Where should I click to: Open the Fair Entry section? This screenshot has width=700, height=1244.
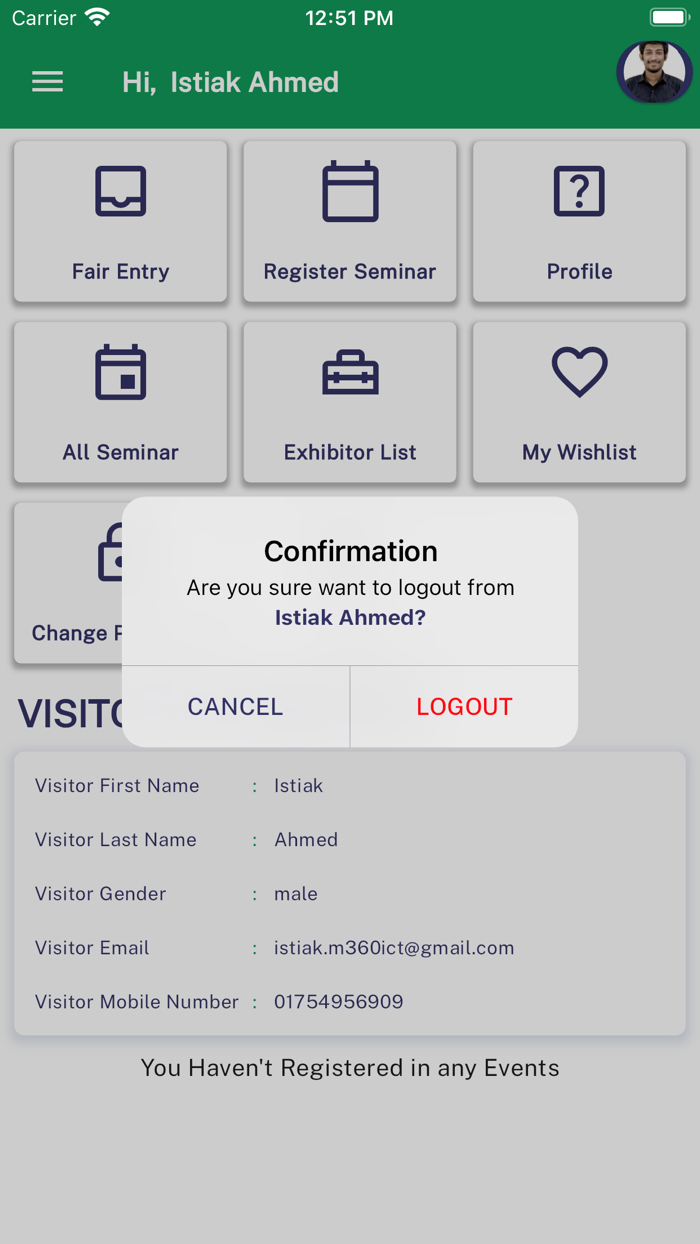[120, 220]
